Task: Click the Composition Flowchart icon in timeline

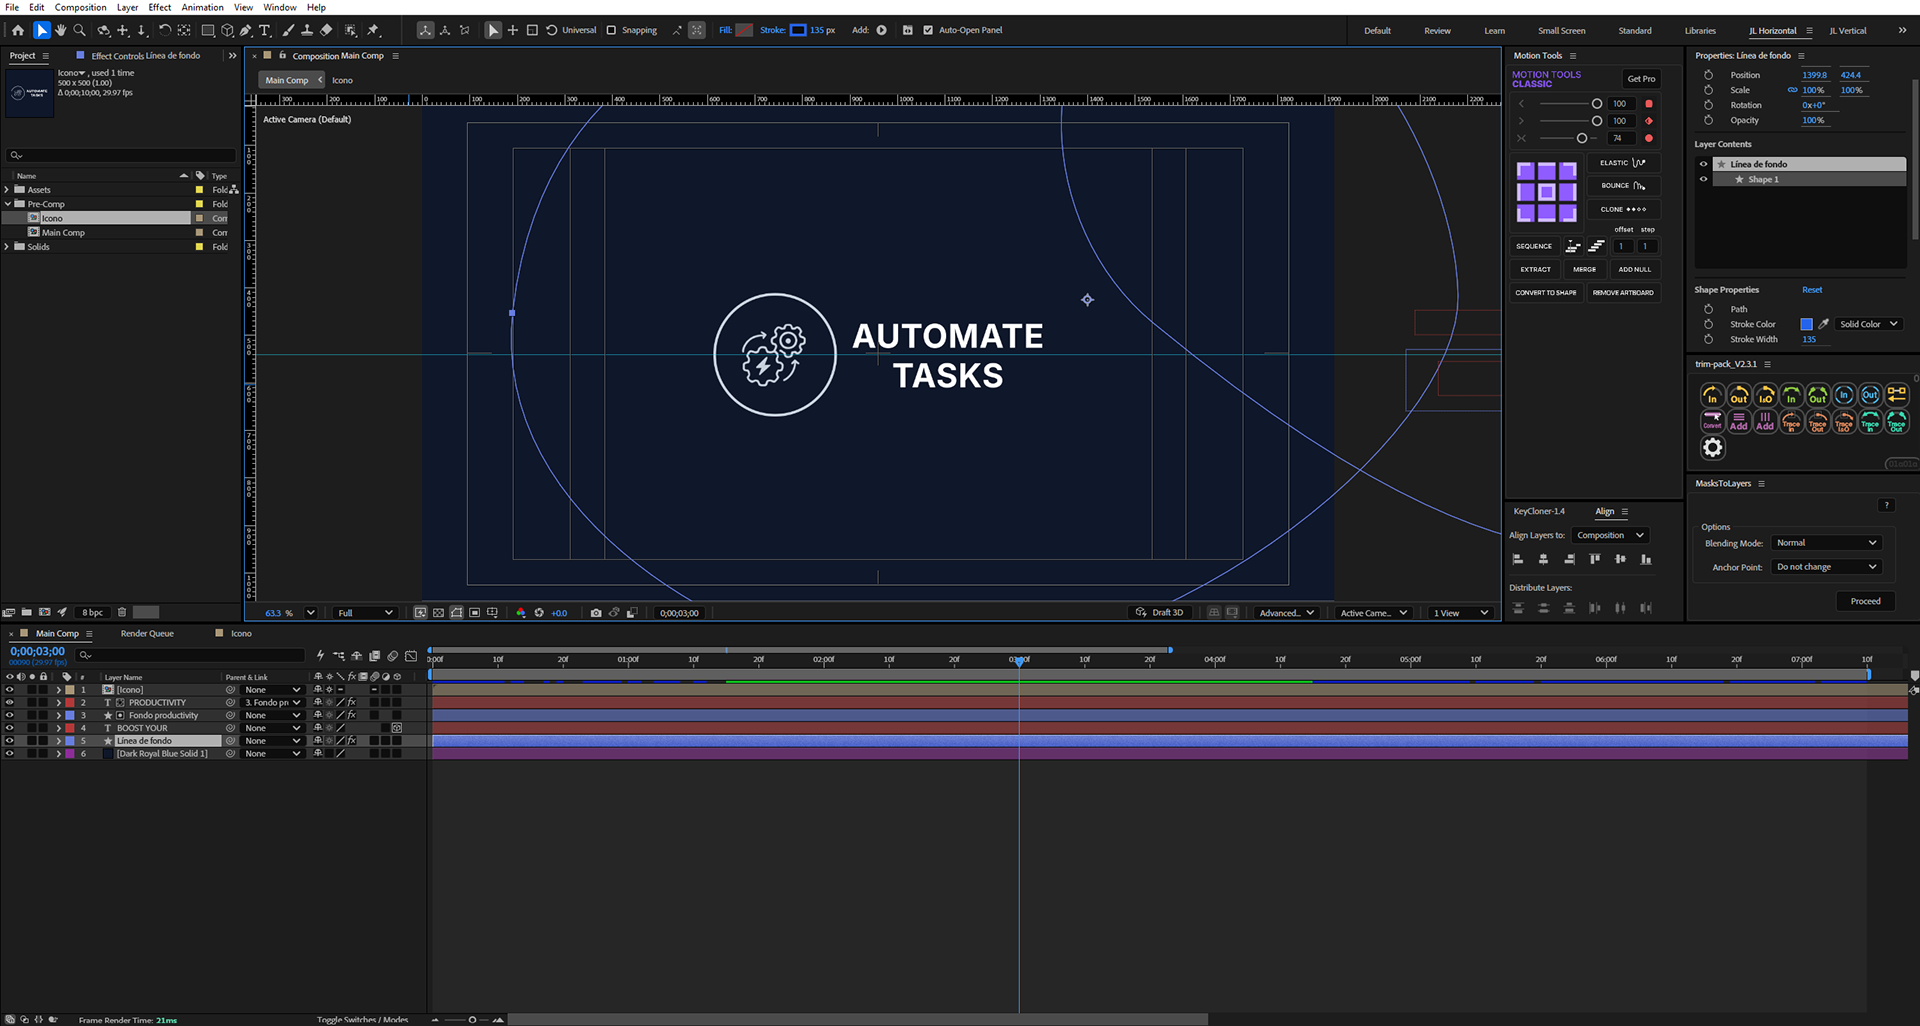Action: click(x=339, y=656)
